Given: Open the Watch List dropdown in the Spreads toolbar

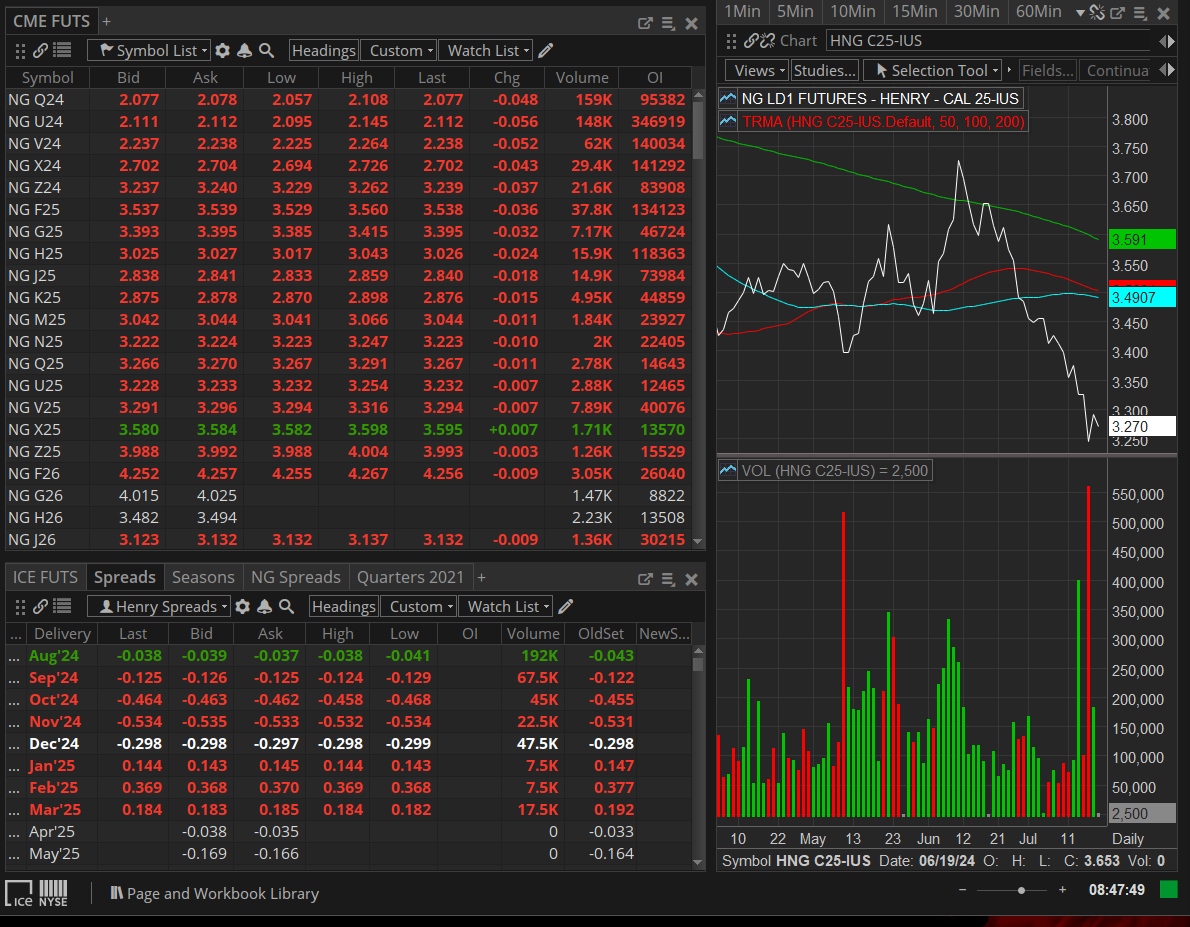Looking at the screenshot, I should [505, 606].
